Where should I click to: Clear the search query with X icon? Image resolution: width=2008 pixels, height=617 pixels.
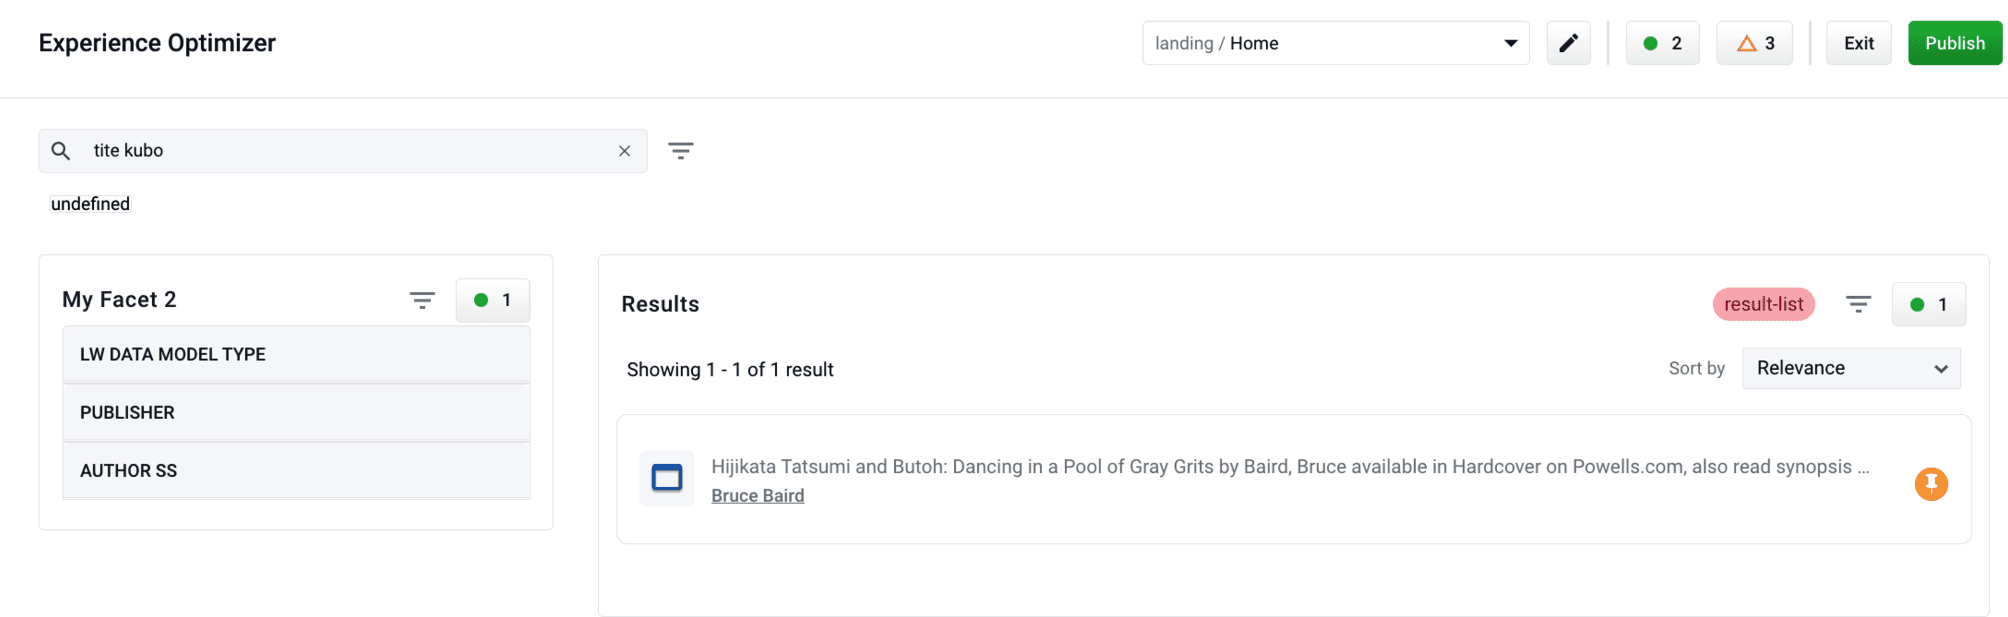pos(624,151)
